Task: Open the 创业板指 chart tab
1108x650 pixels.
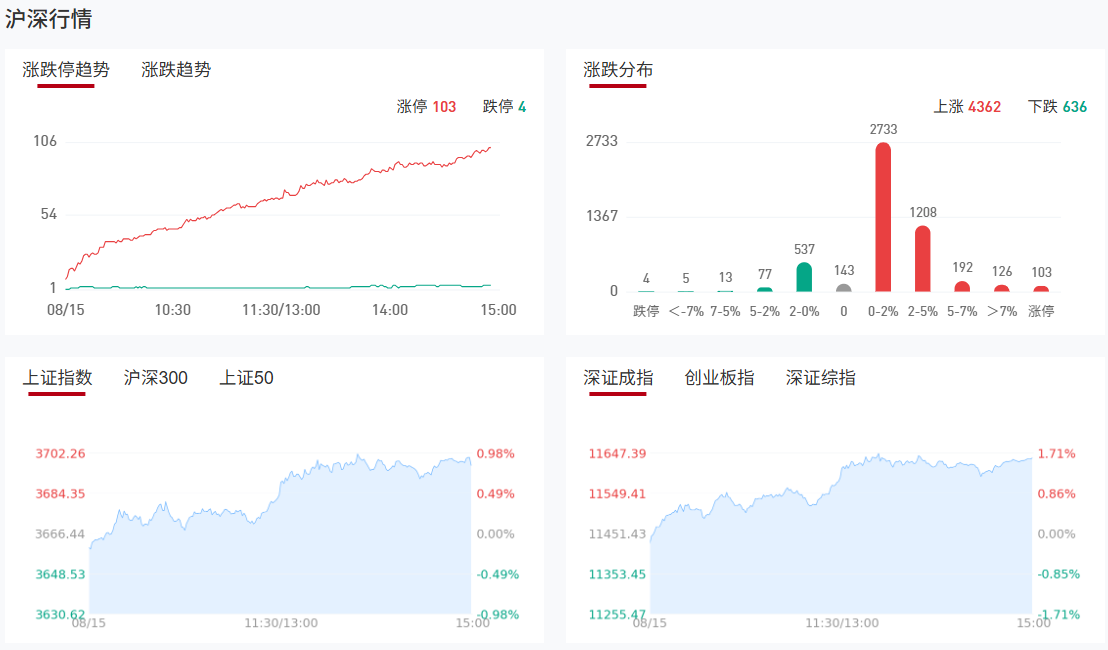Action: (719, 378)
